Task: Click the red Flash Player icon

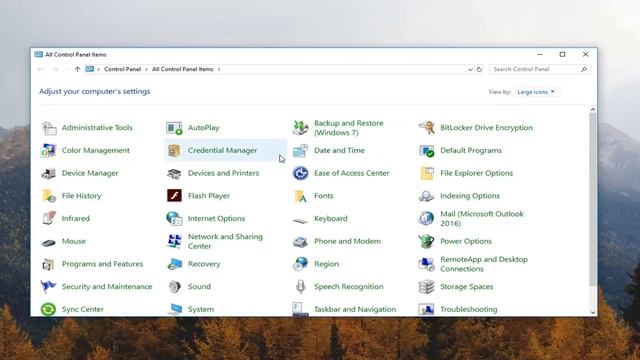Action: tap(174, 196)
